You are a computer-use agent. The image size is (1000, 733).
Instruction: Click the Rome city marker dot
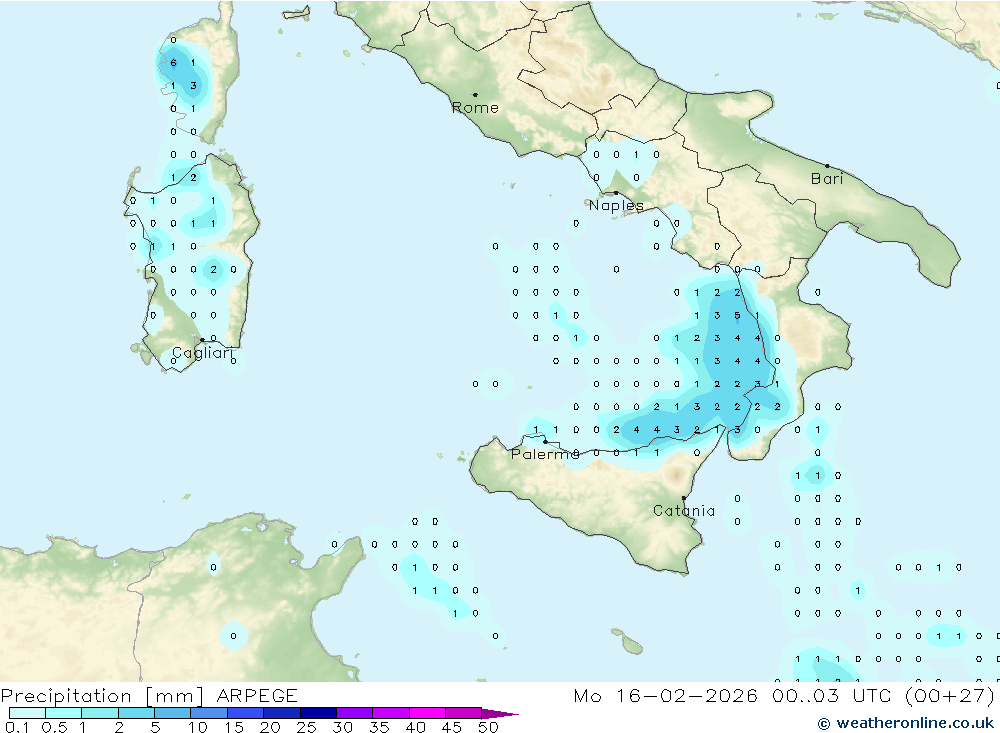[475, 95]
